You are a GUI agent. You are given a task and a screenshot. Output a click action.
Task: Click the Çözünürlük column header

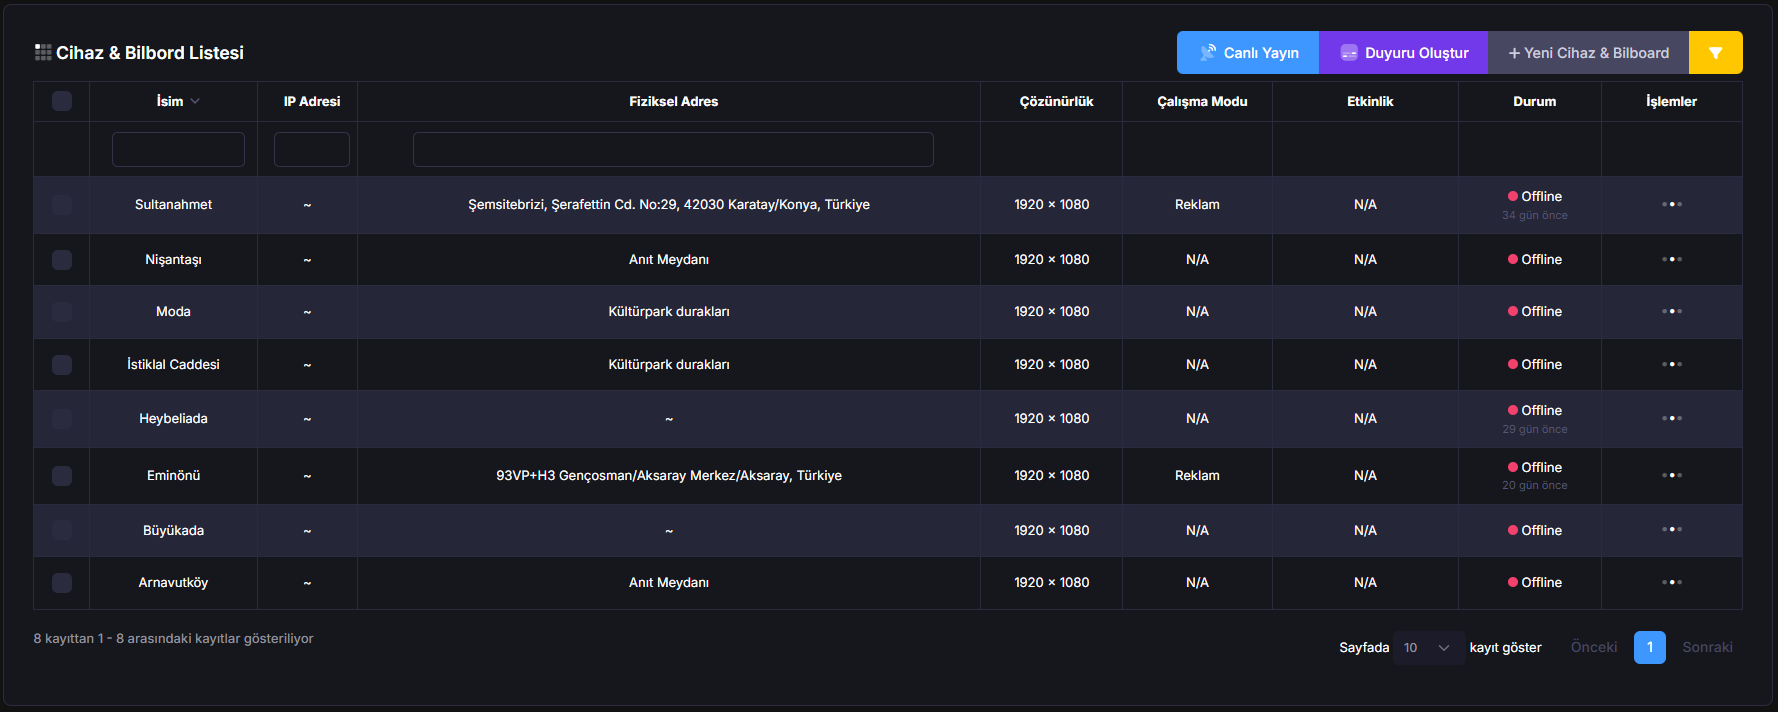coord(1056,101)
